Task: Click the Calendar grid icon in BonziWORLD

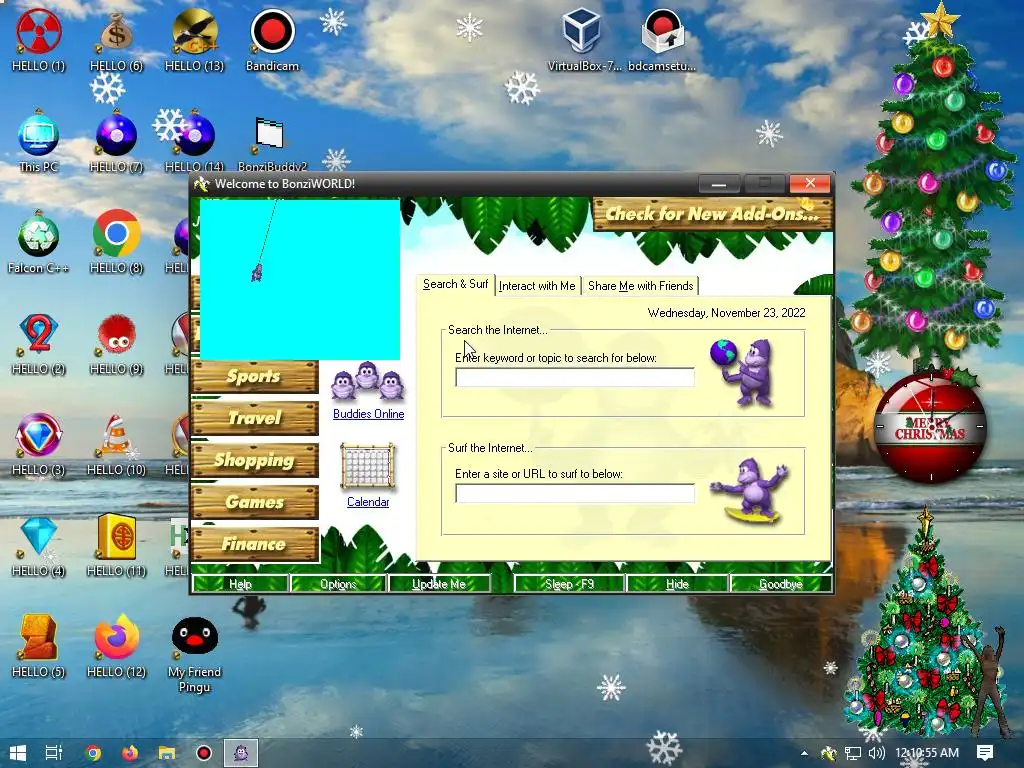Action: click(368, 466)
